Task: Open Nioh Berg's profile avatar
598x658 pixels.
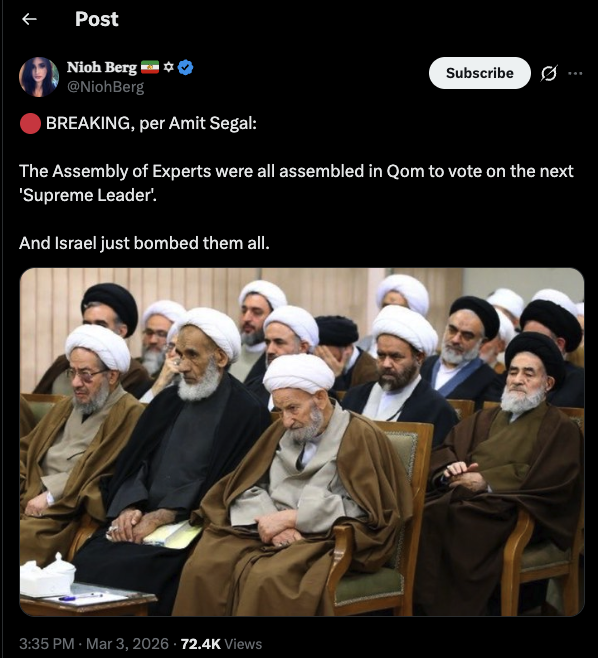Action: (x=39, y=77)
